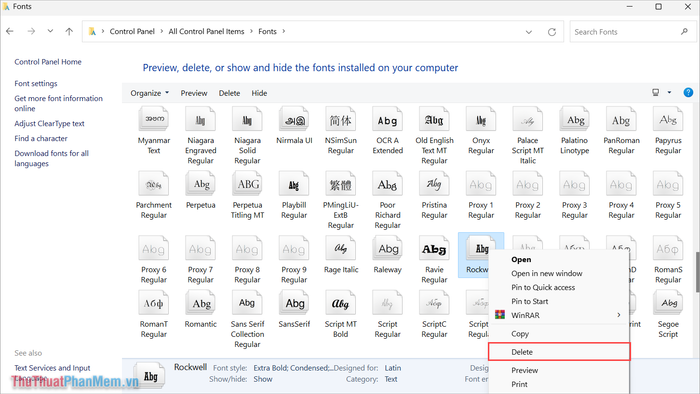700x394 pixels.
Task: Select the Nirmala UI font icon
Action: [x=294, y=120]
